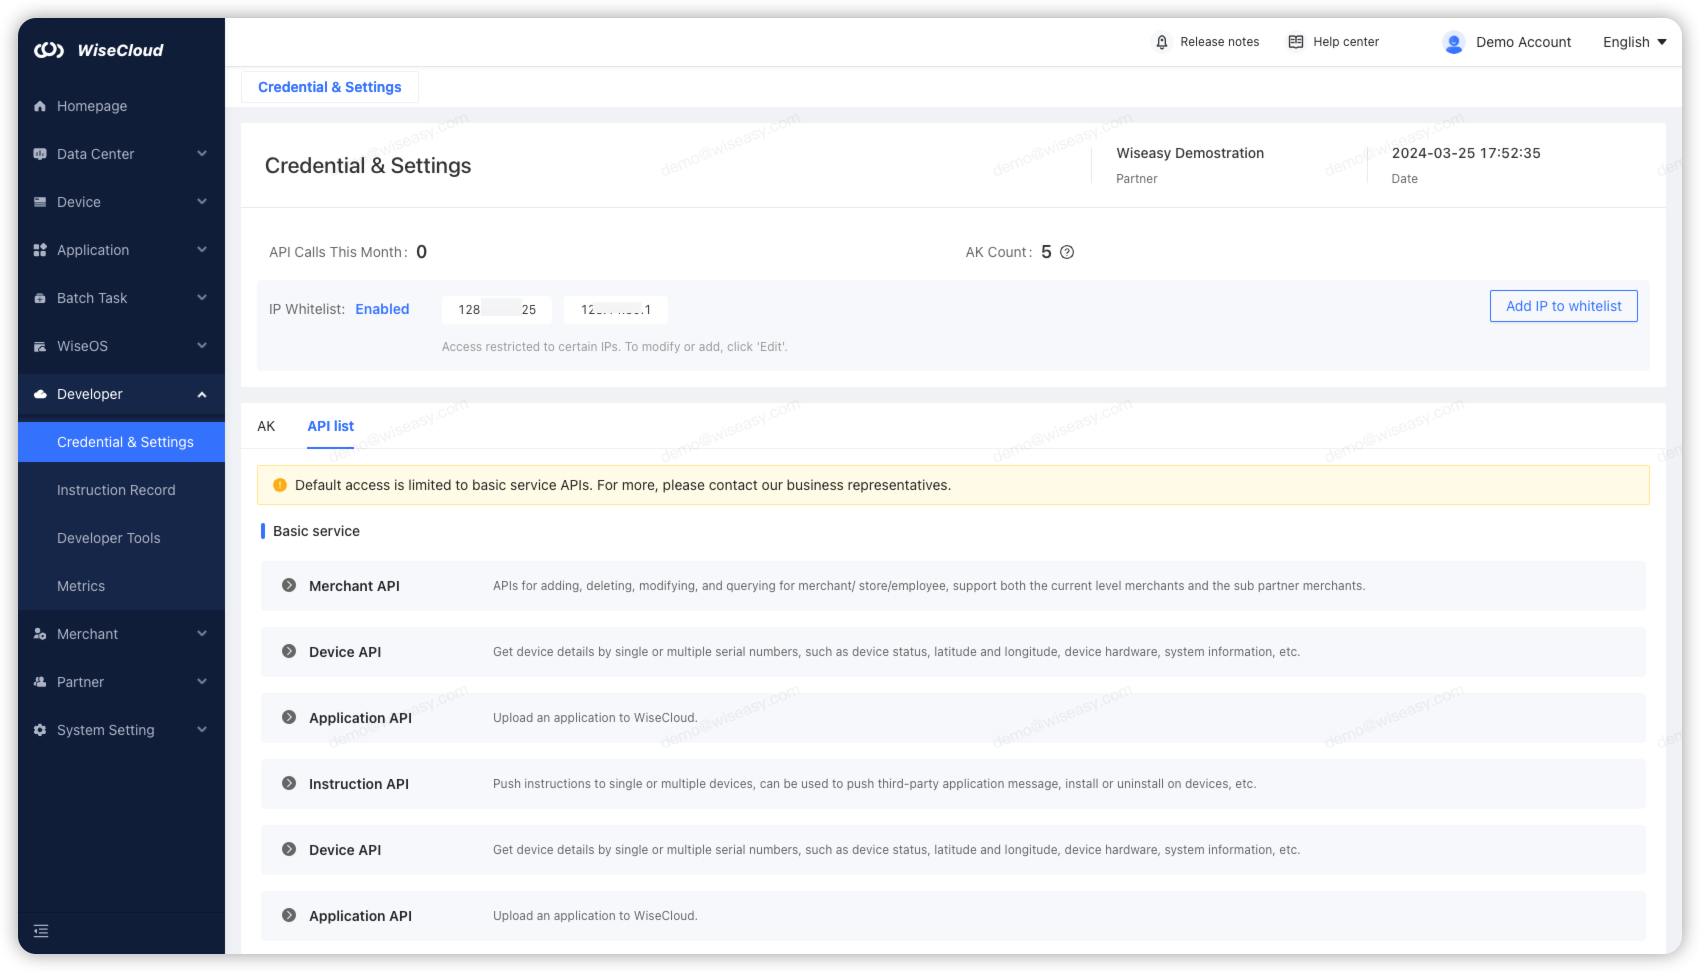Click AK Count help question icon

point(1067,252)
